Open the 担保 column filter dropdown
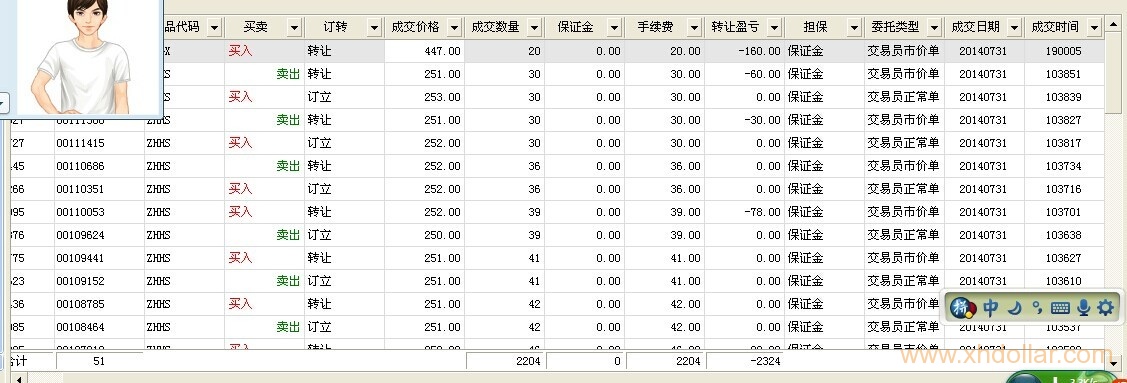1127x383 pixels. point(854,27)
